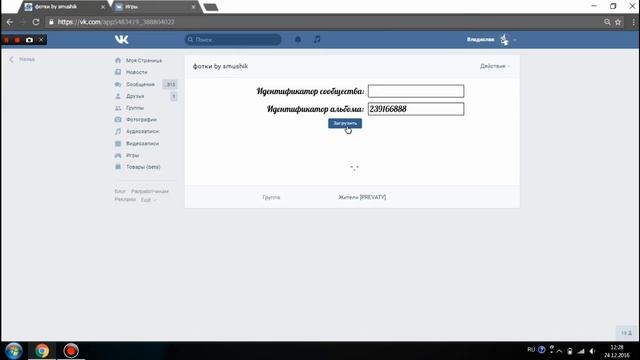The width and height of the screenshot is (640, 360).
Task: Click the VK logo in header
Action: click(122, 40)
